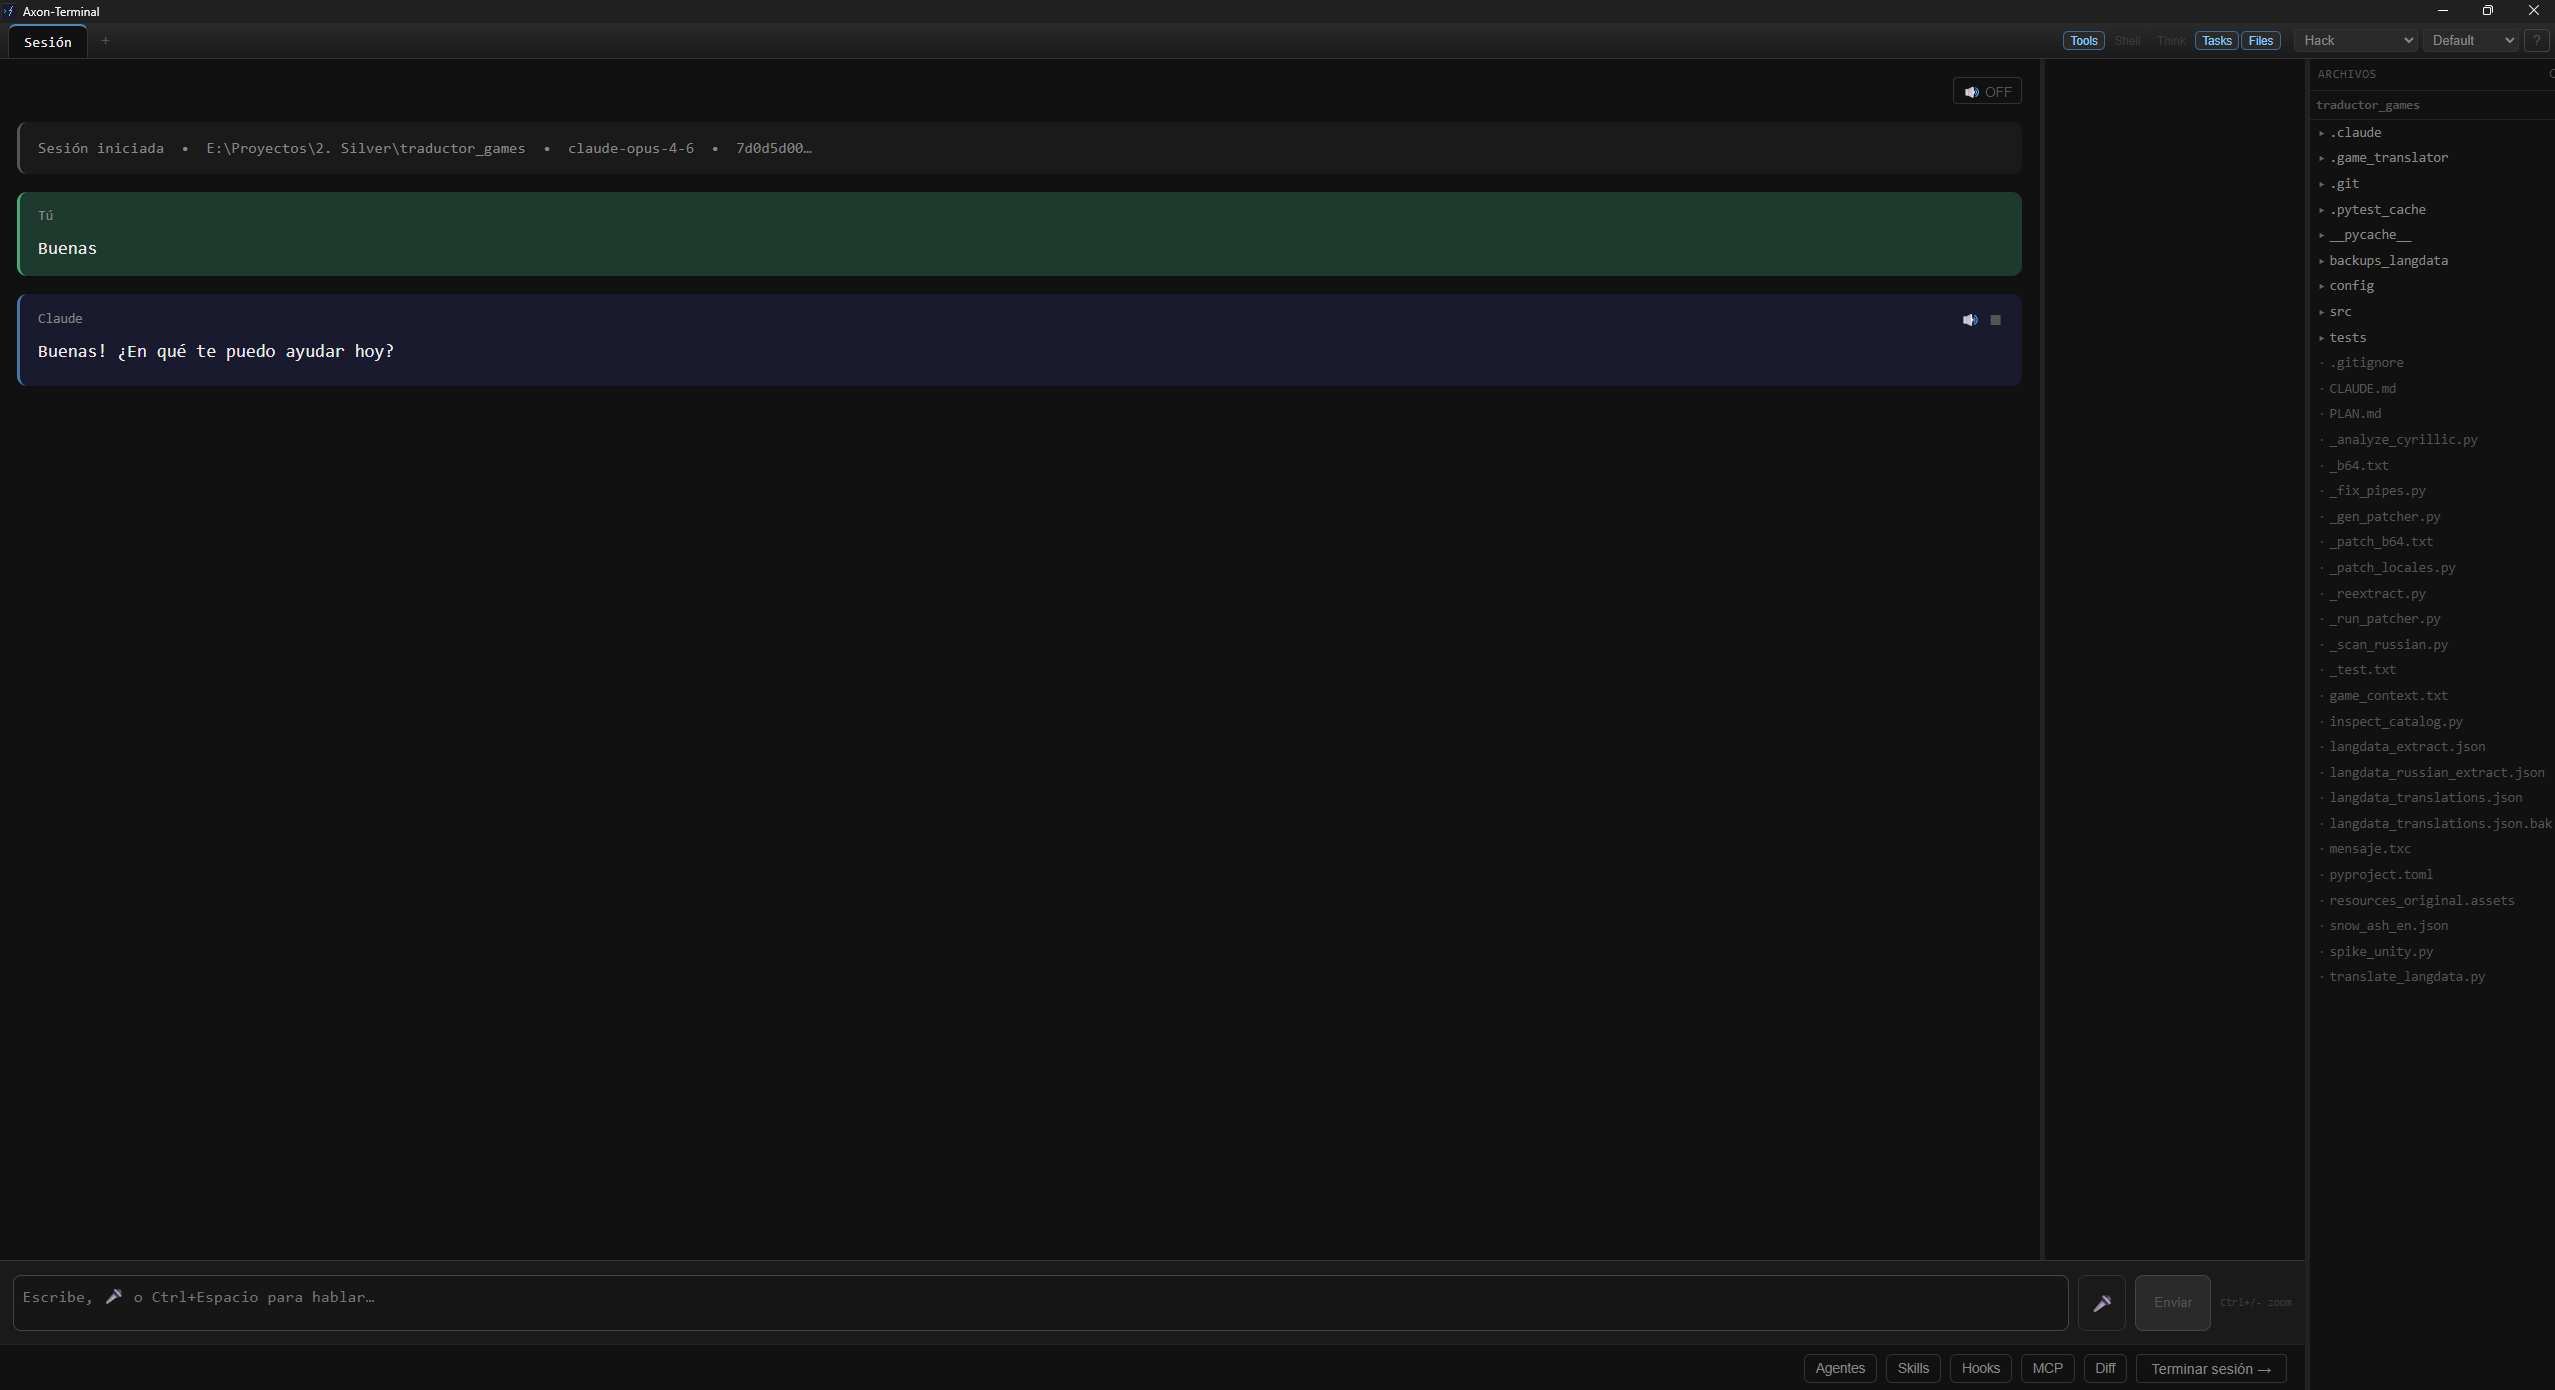This screenshot has width=2555, height=1390.
Task: Disable the Tasks toggle
Action: [2215, 40]
